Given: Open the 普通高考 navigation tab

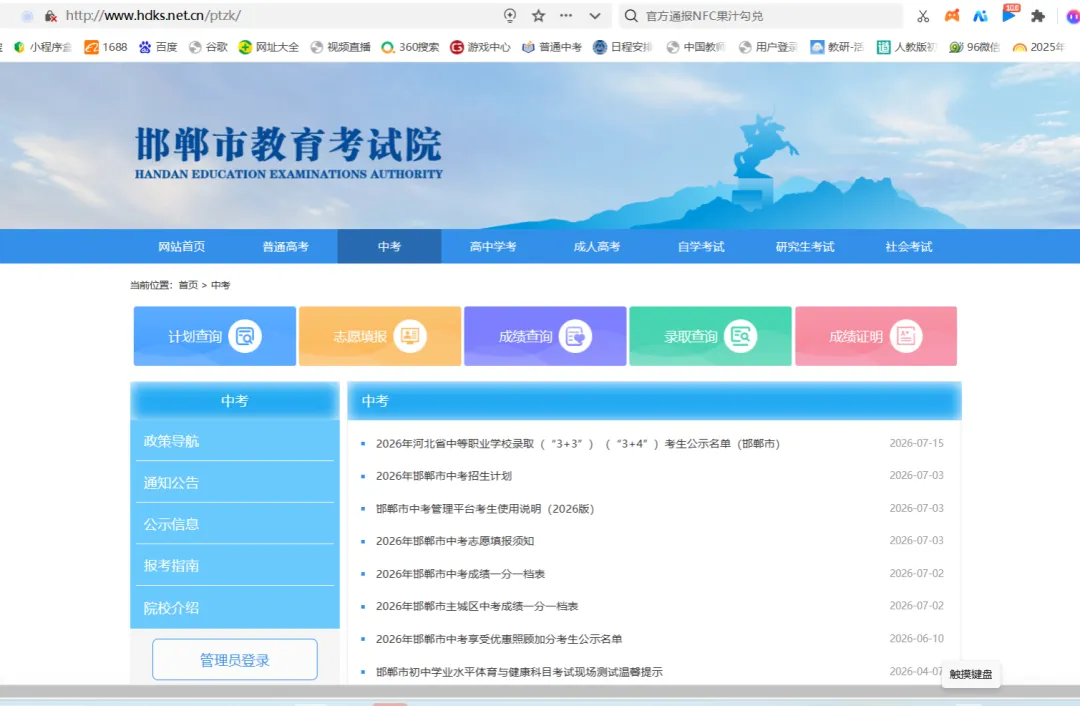Looking at the screenshot, I should pyautogui.click(x=286, y=247).
